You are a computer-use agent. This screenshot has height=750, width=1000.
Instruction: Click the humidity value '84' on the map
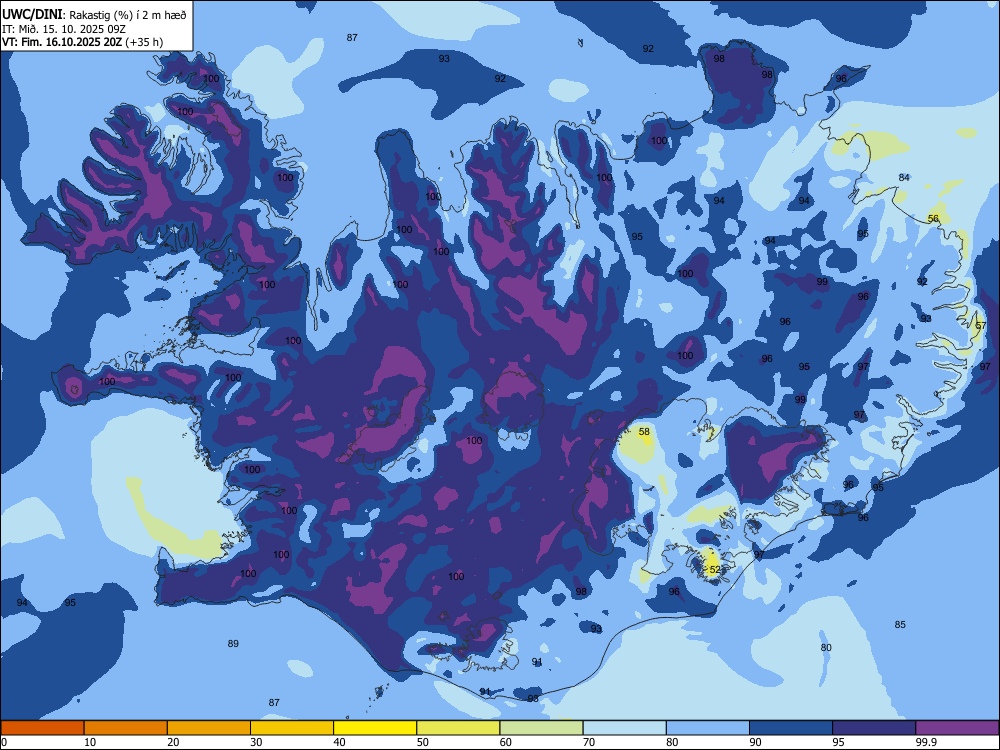click(x=904, y=177)
